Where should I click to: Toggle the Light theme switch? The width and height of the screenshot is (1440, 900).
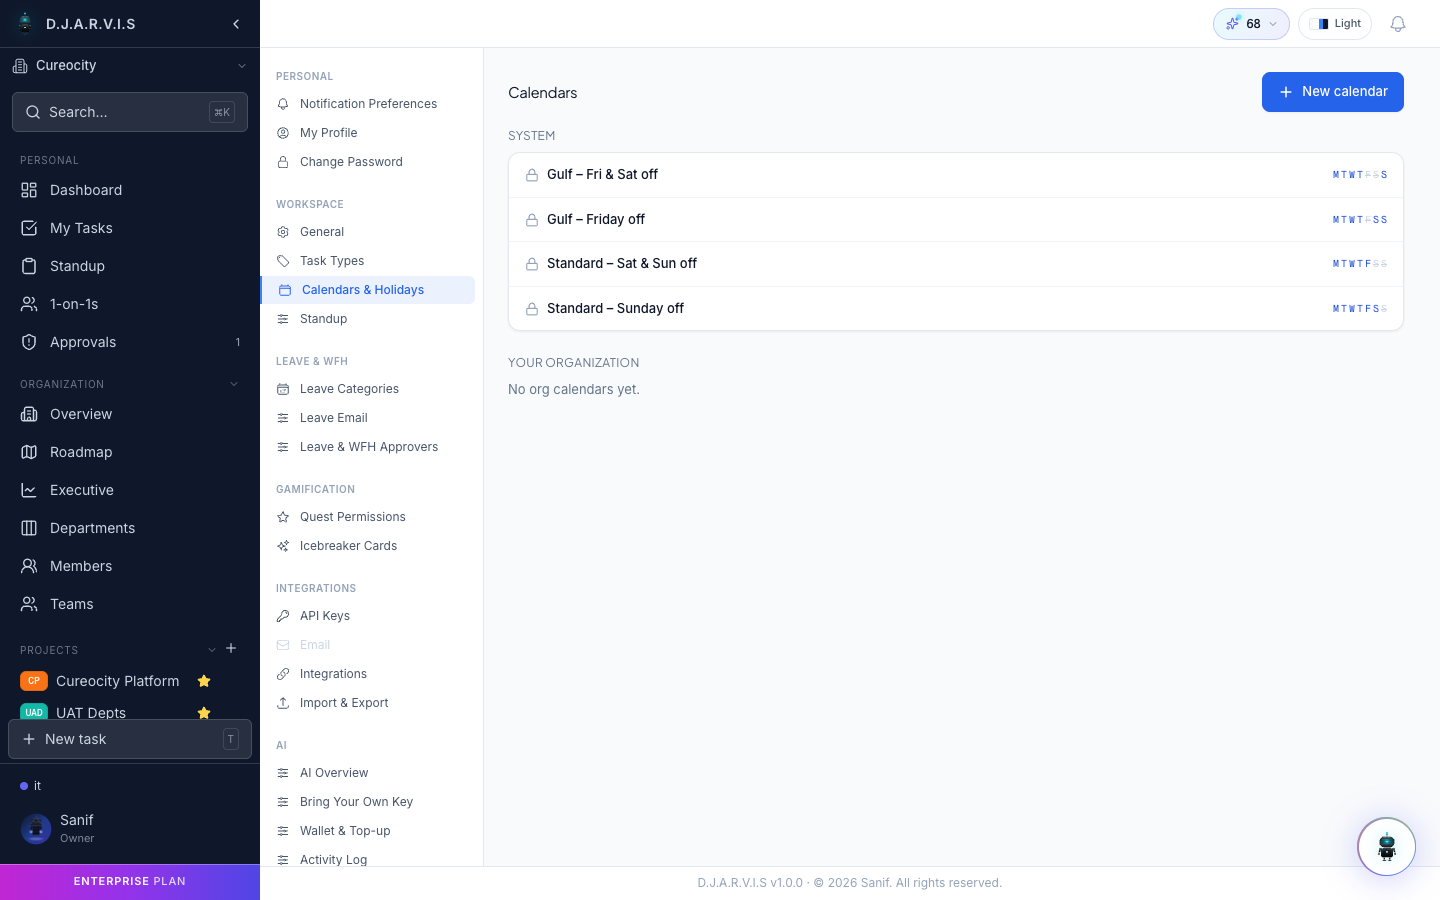(1335, 24)
